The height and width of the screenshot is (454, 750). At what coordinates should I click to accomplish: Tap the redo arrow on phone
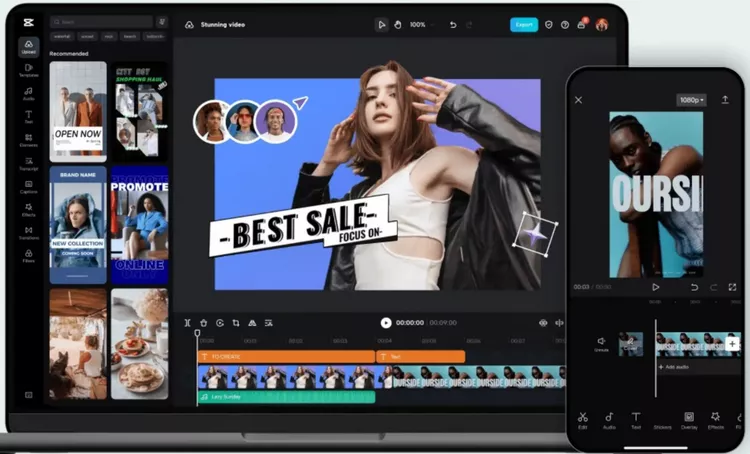[713, 287]
